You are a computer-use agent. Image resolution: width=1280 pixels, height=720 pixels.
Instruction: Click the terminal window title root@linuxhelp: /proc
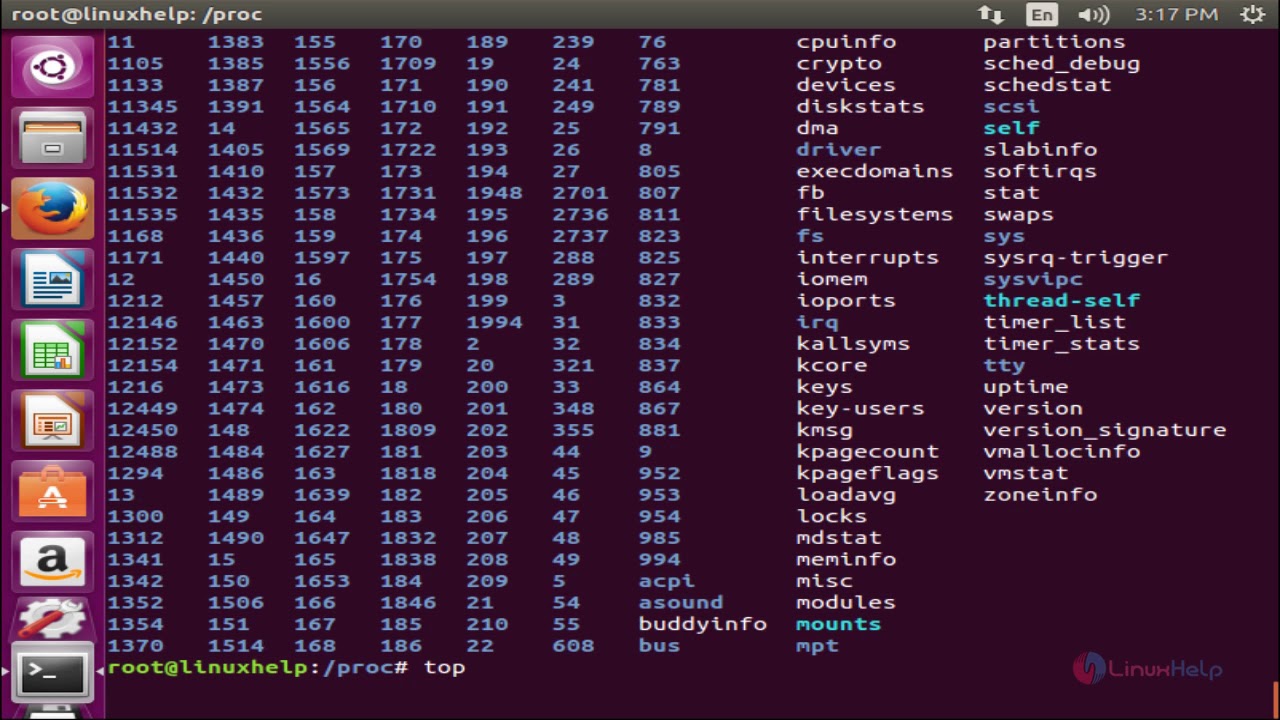[137, 14]
